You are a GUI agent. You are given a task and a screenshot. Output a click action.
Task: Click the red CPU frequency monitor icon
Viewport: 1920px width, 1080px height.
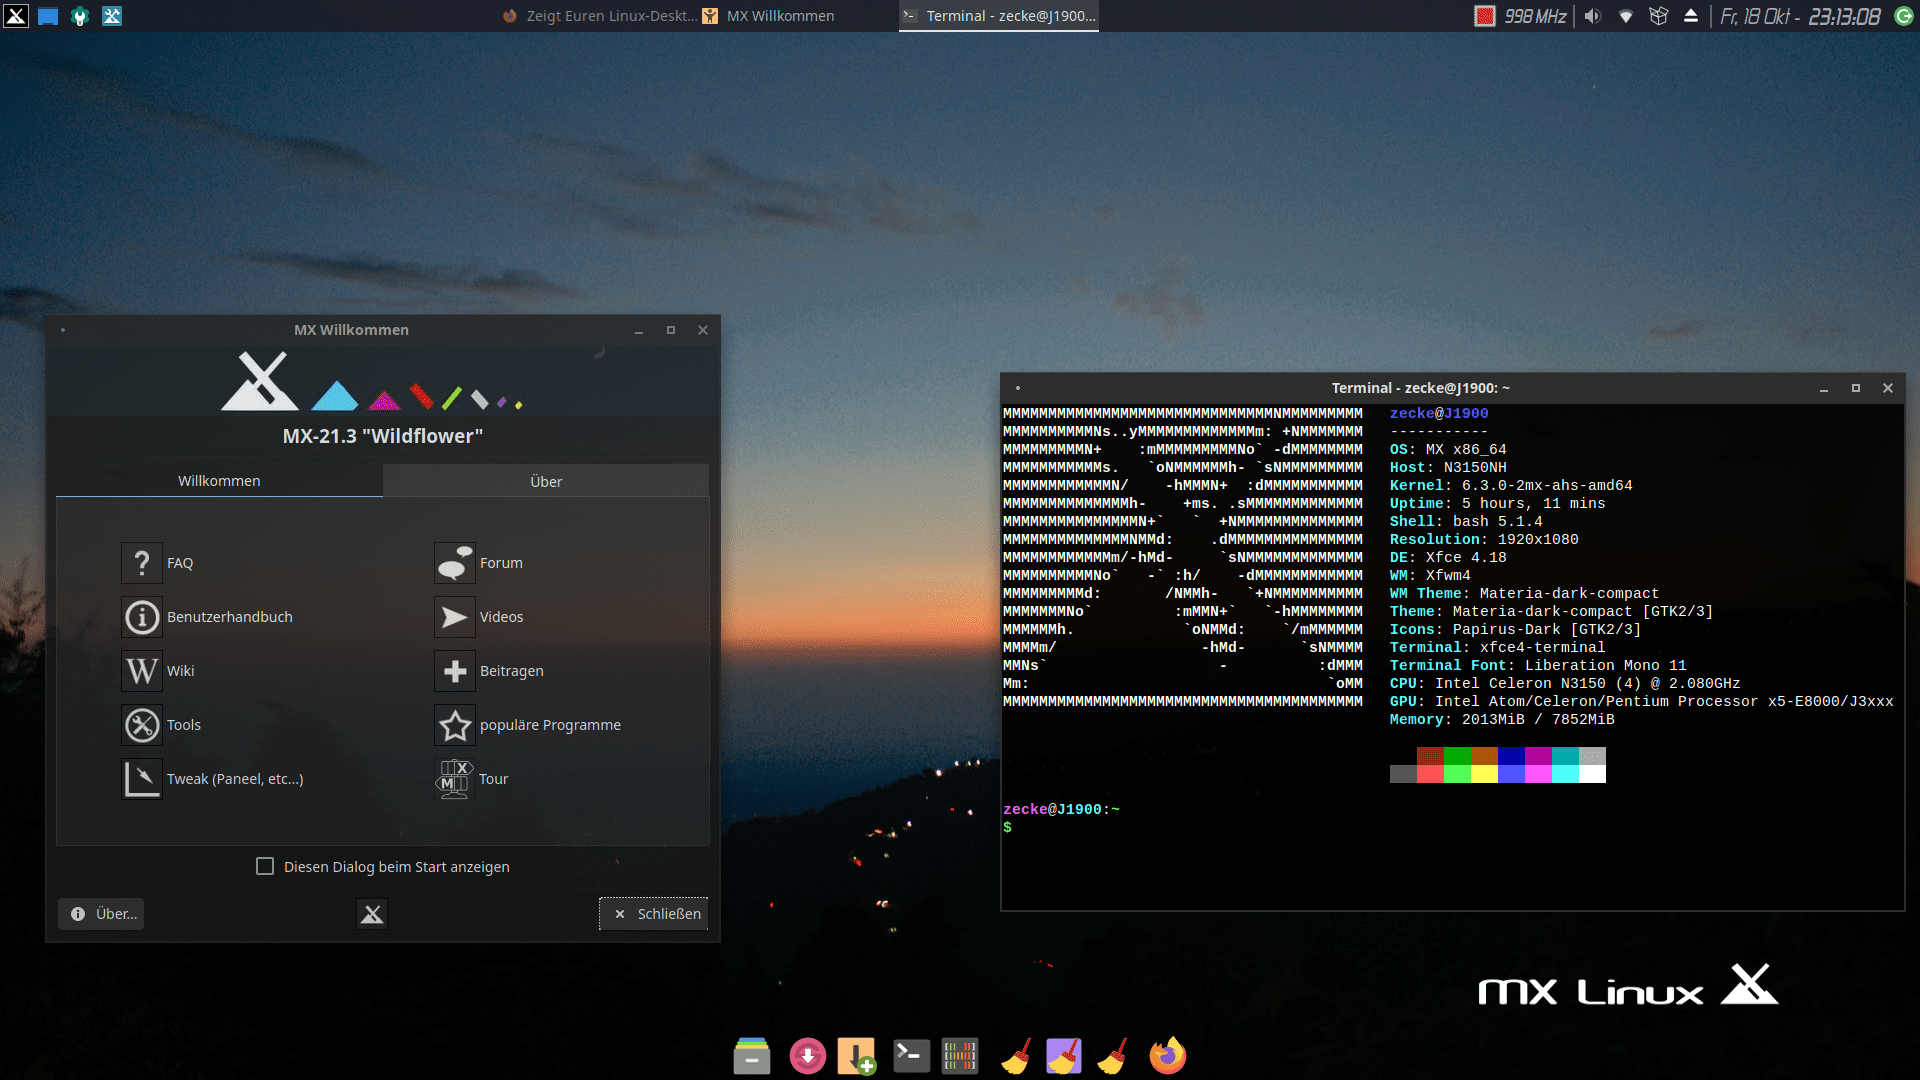[1485, 16]
